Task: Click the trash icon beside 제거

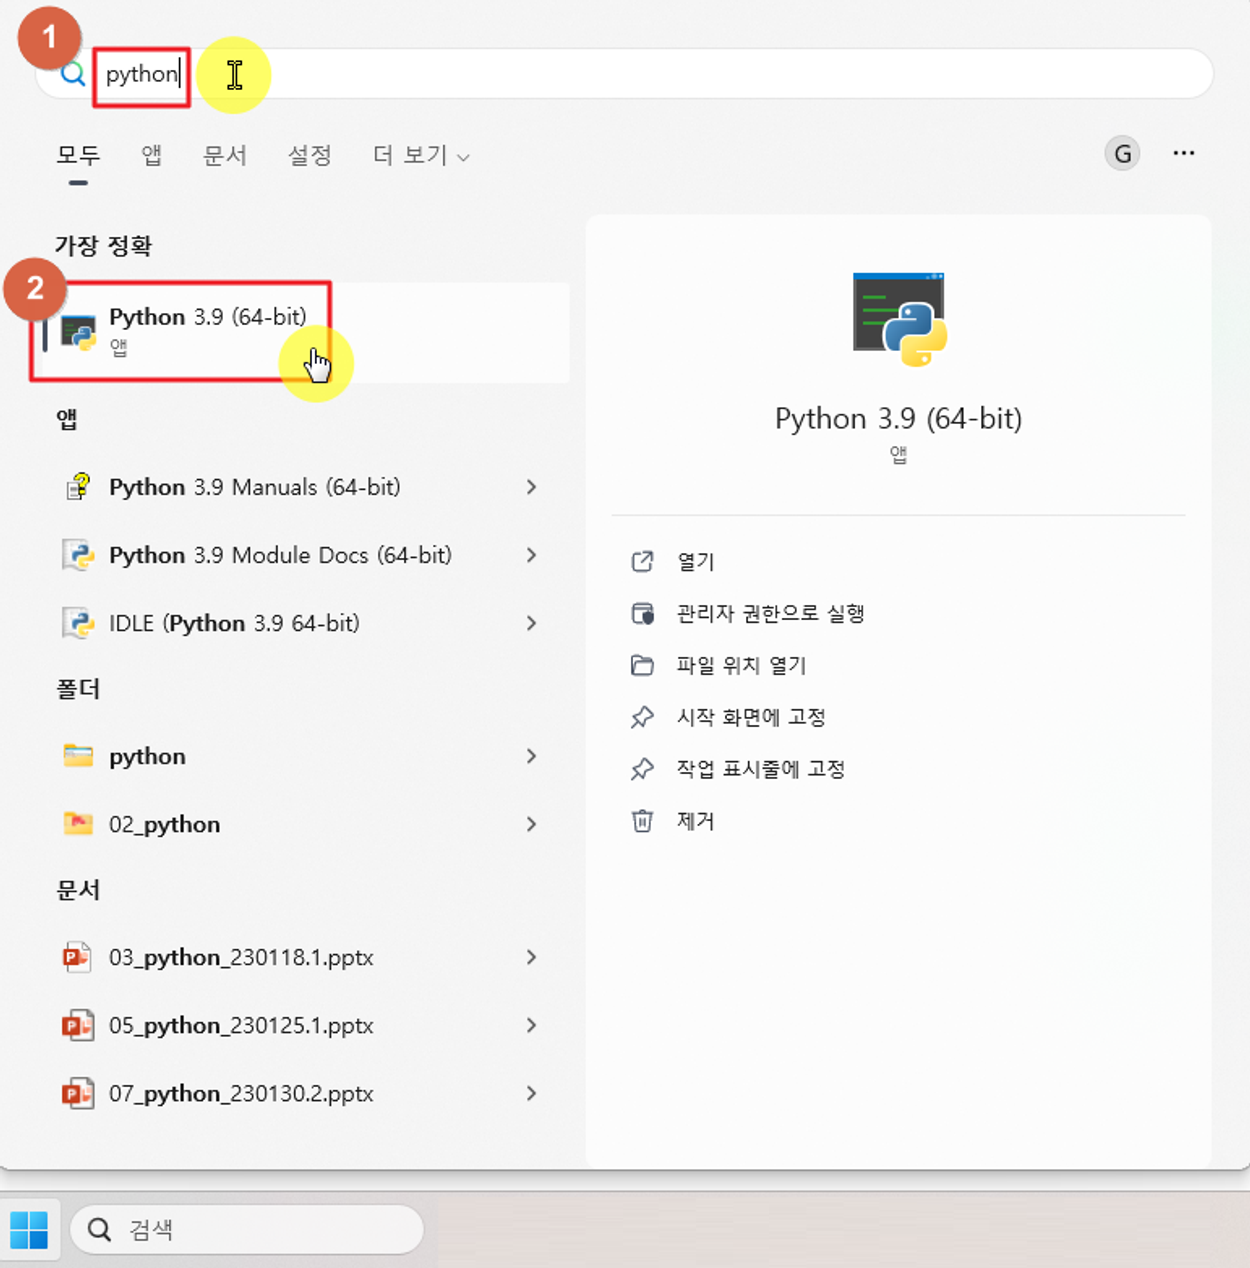Action: pos(642,821)
